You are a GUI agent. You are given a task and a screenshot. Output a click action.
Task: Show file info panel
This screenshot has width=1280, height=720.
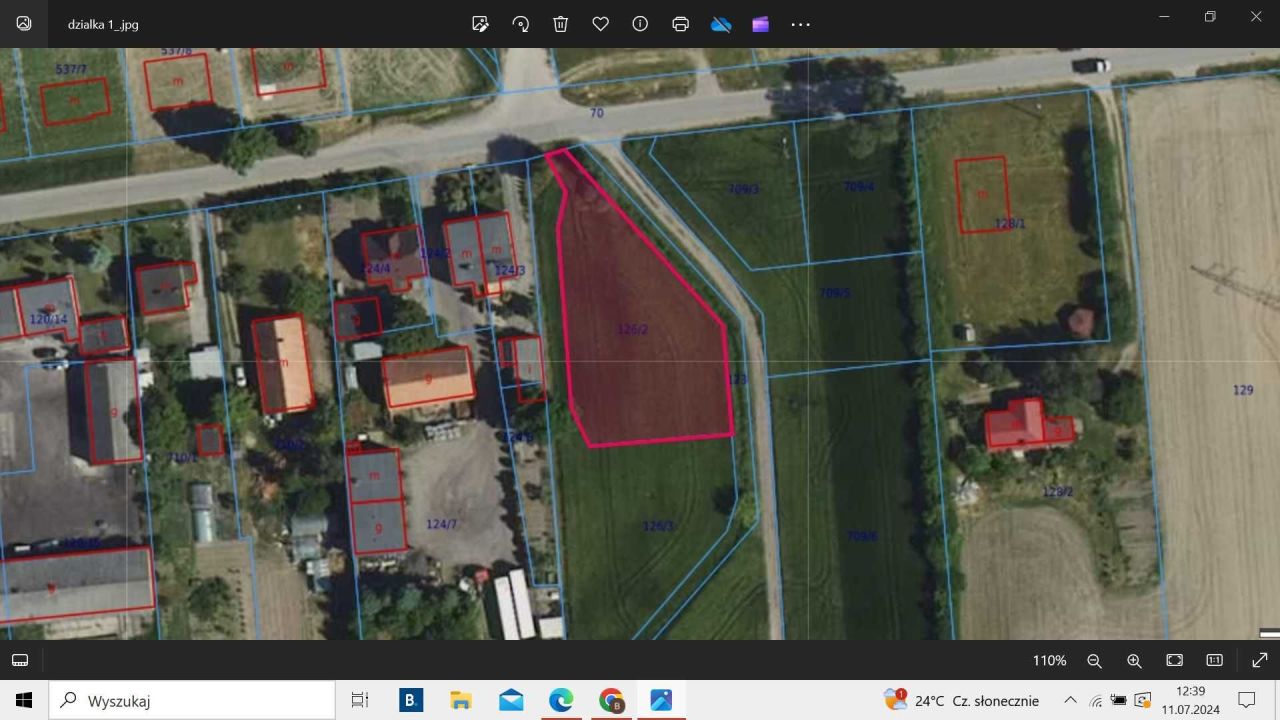(x=640, y=24)
